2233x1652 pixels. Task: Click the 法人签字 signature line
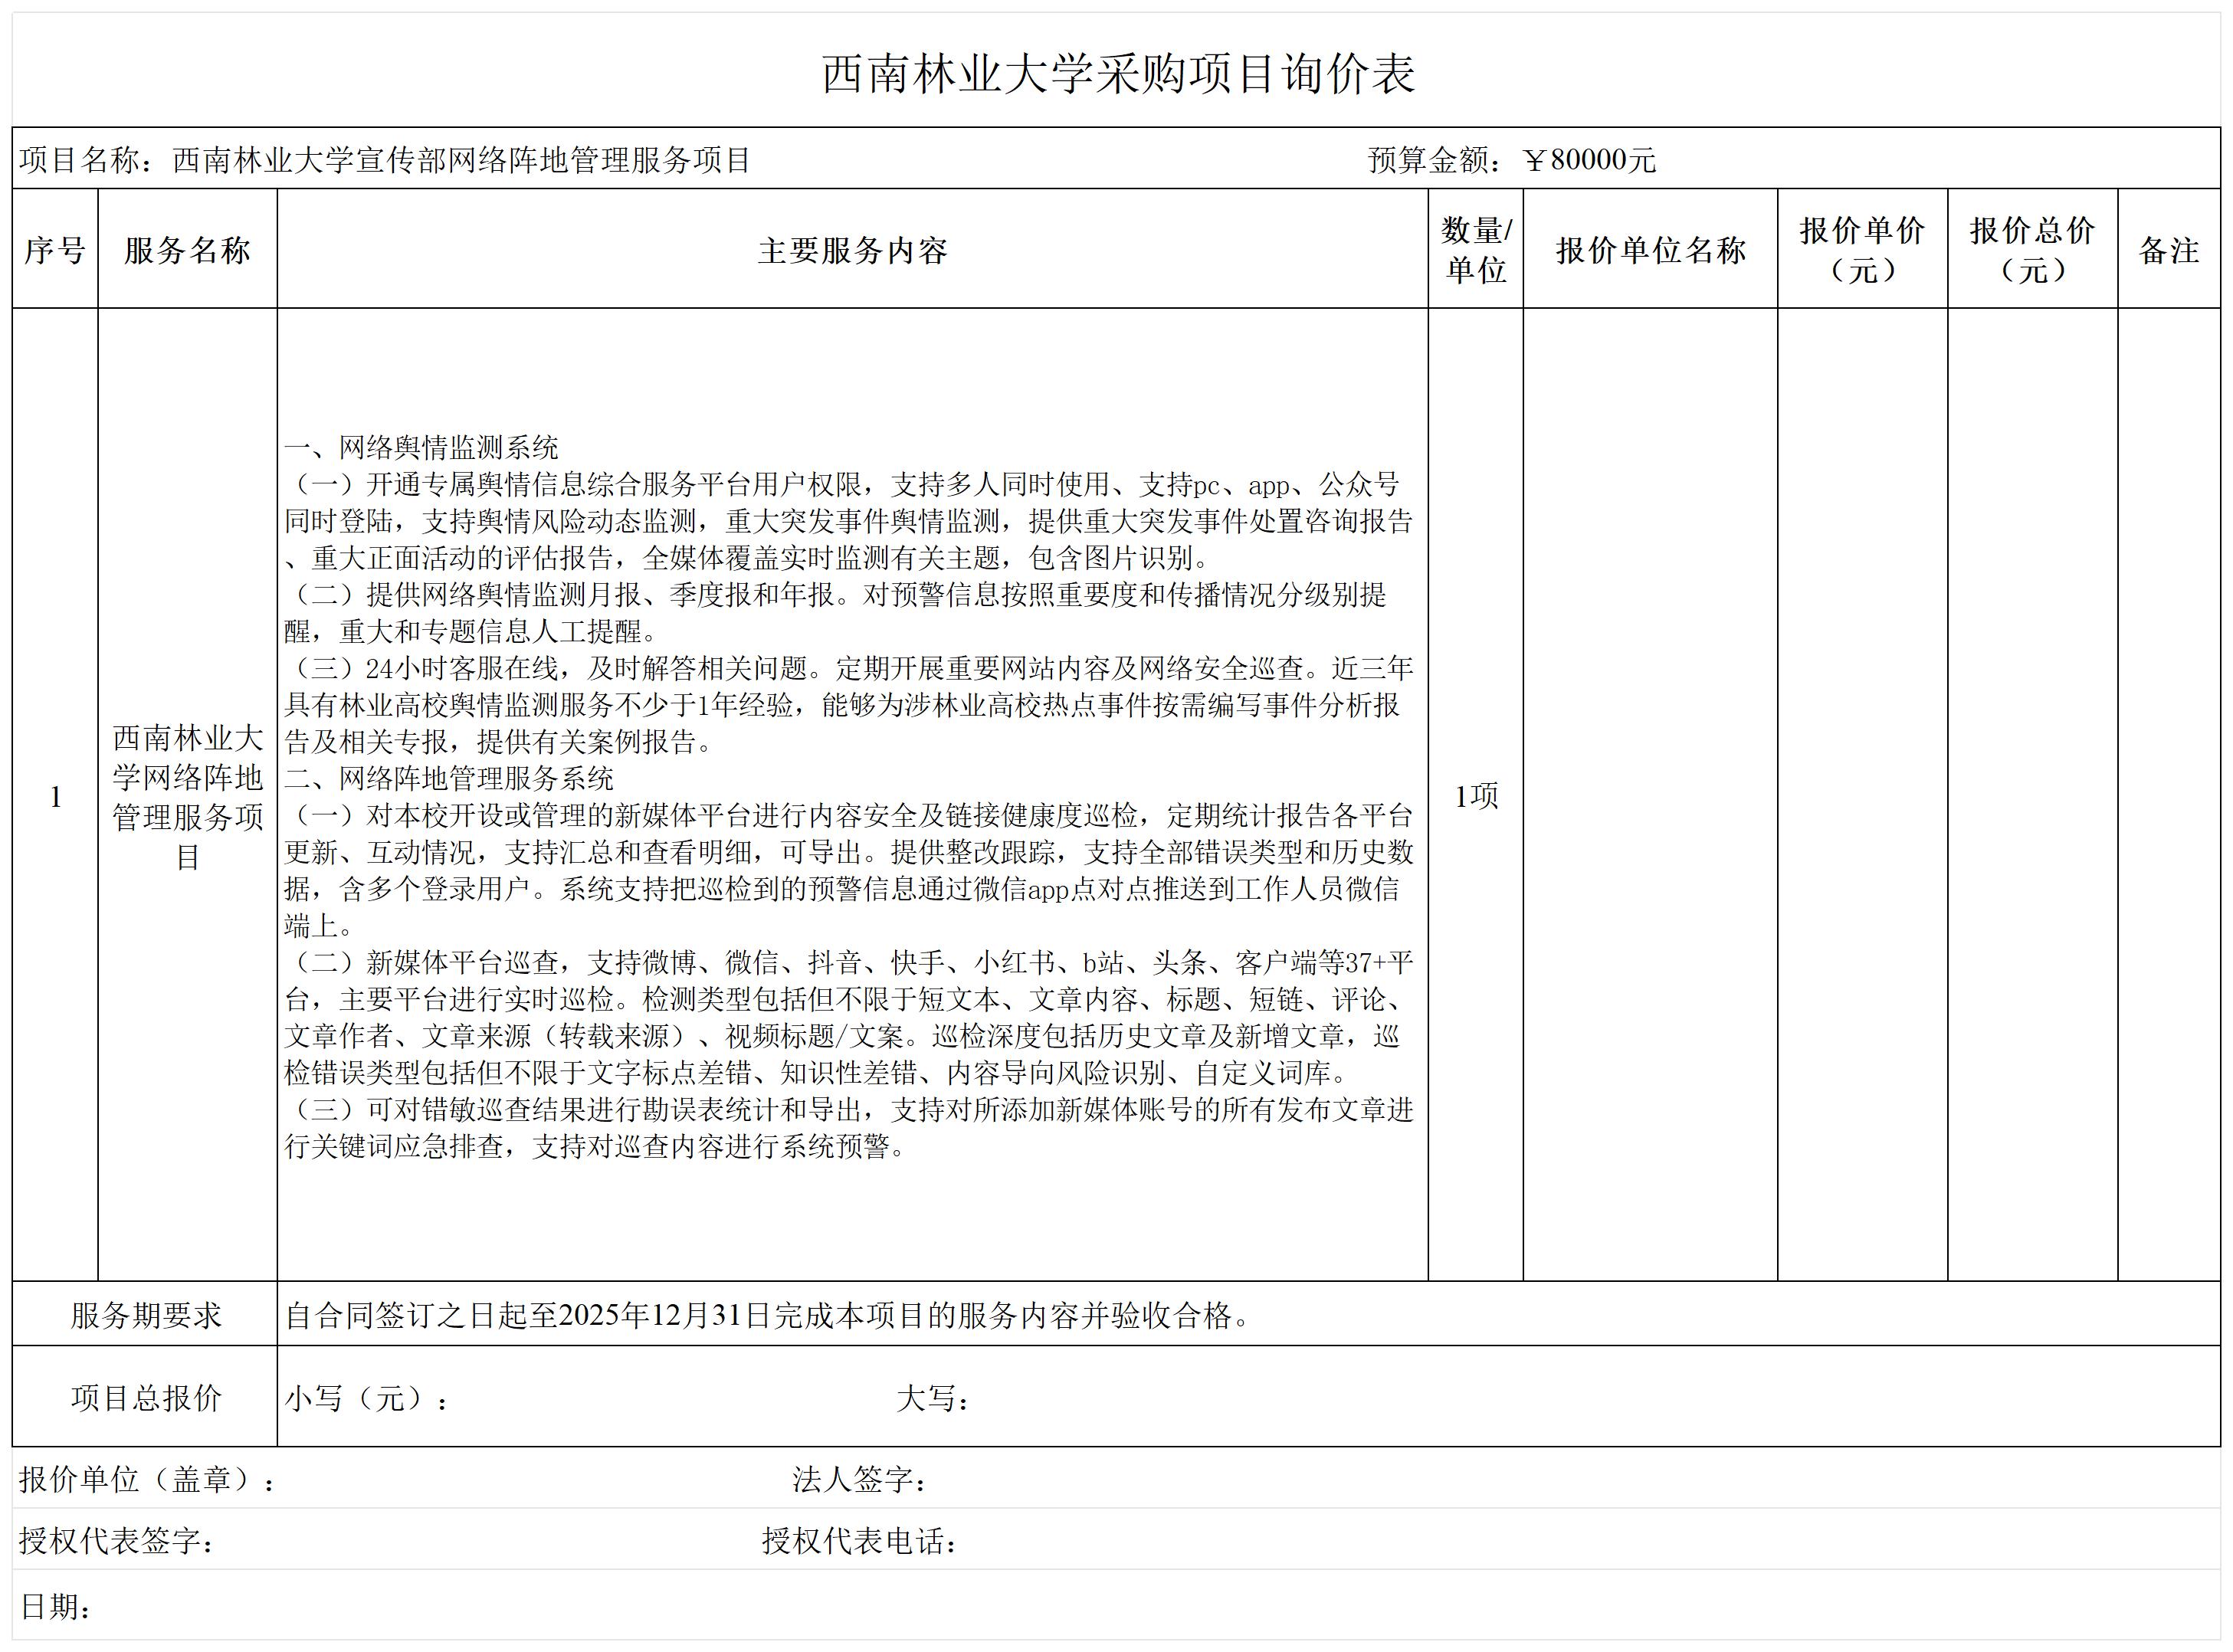pyautogui.click(x=860, y=1480)
